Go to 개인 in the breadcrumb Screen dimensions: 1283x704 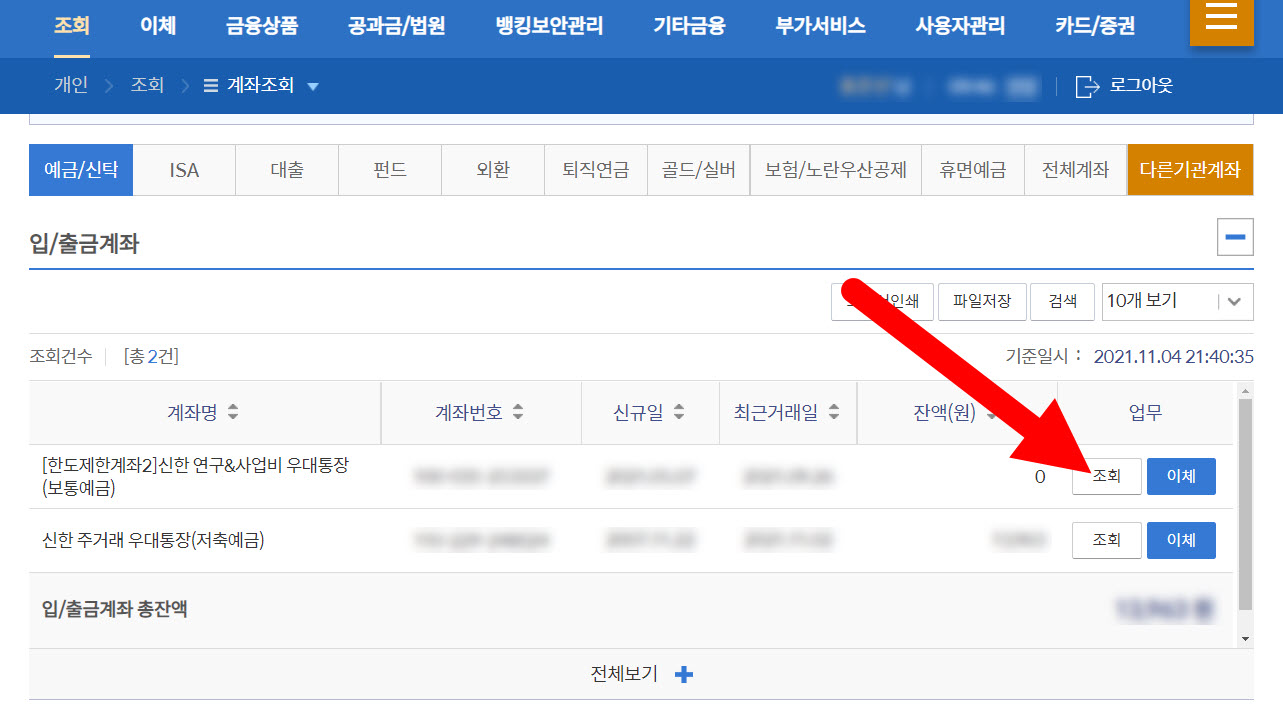pos(71,86)
